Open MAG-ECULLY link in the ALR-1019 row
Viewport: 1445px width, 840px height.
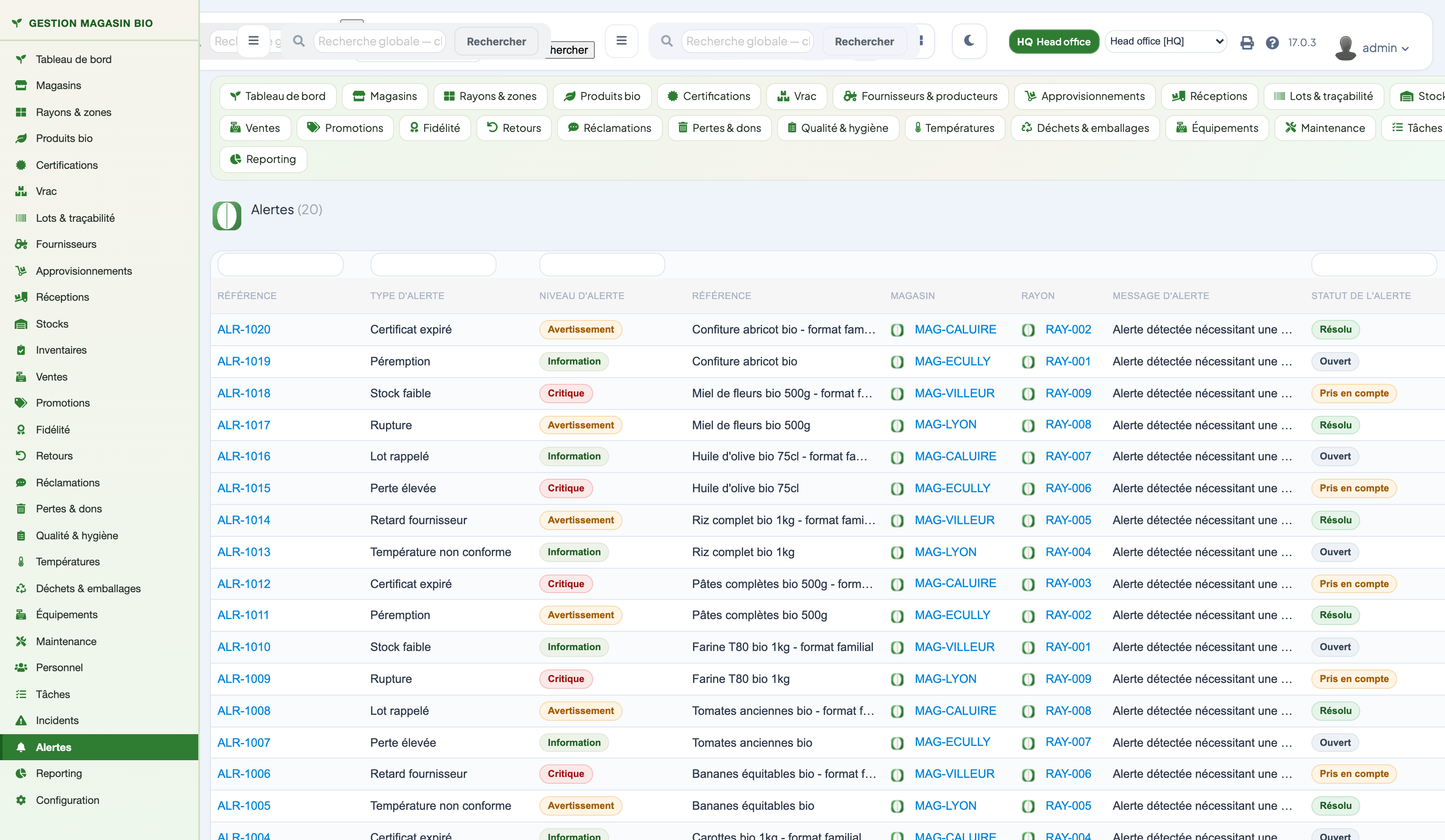[x=953, y=361]
